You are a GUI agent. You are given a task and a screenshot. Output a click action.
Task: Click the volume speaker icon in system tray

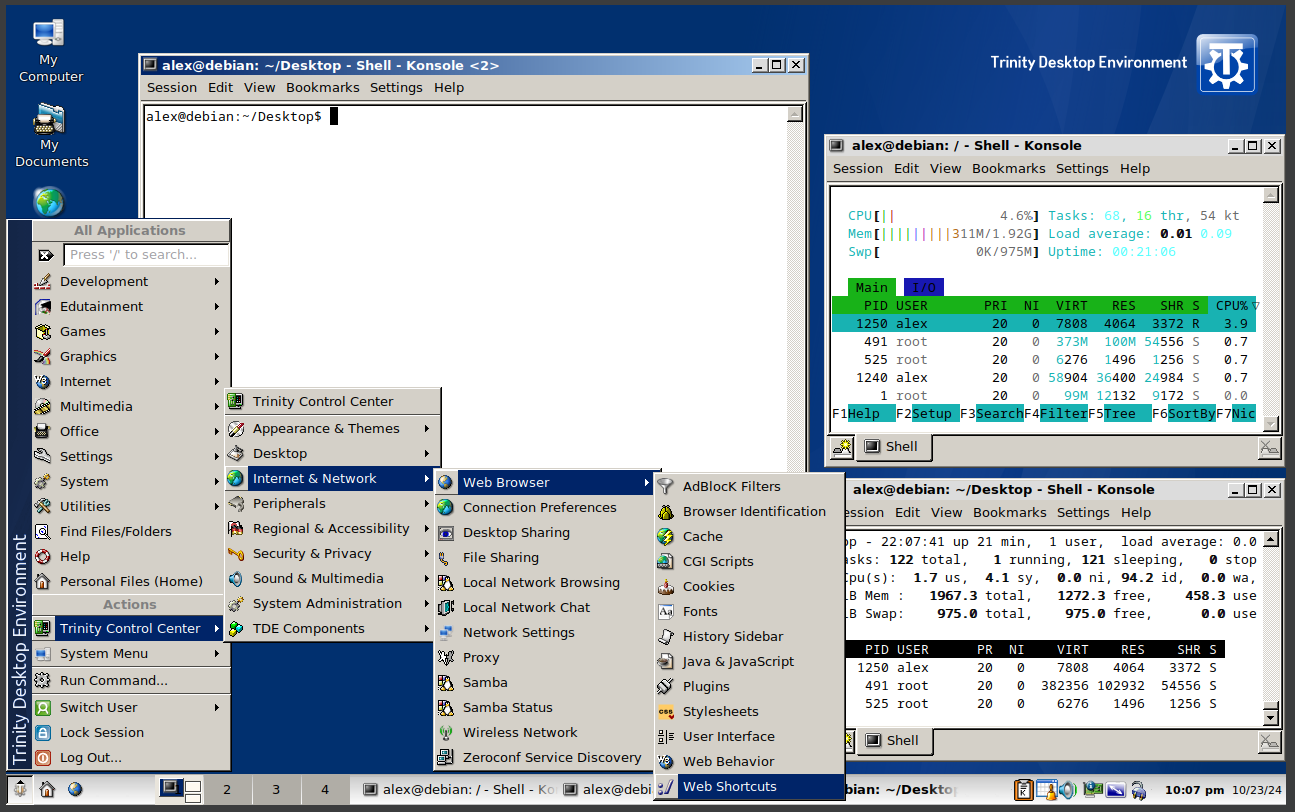click(1068, 789)
